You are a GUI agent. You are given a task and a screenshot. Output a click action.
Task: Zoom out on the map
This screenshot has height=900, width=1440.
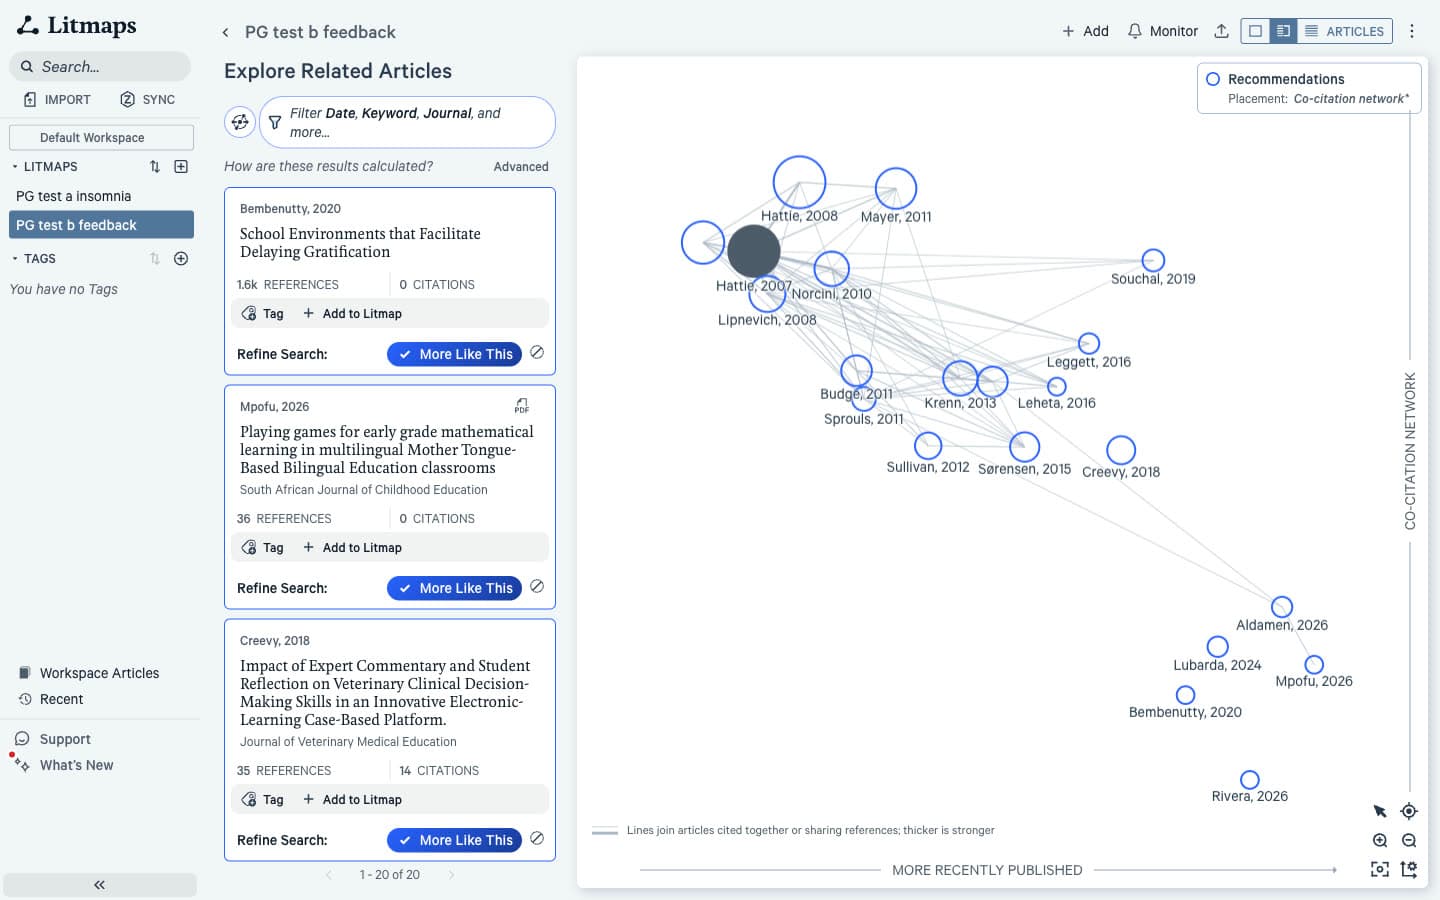click(1409, 840)
